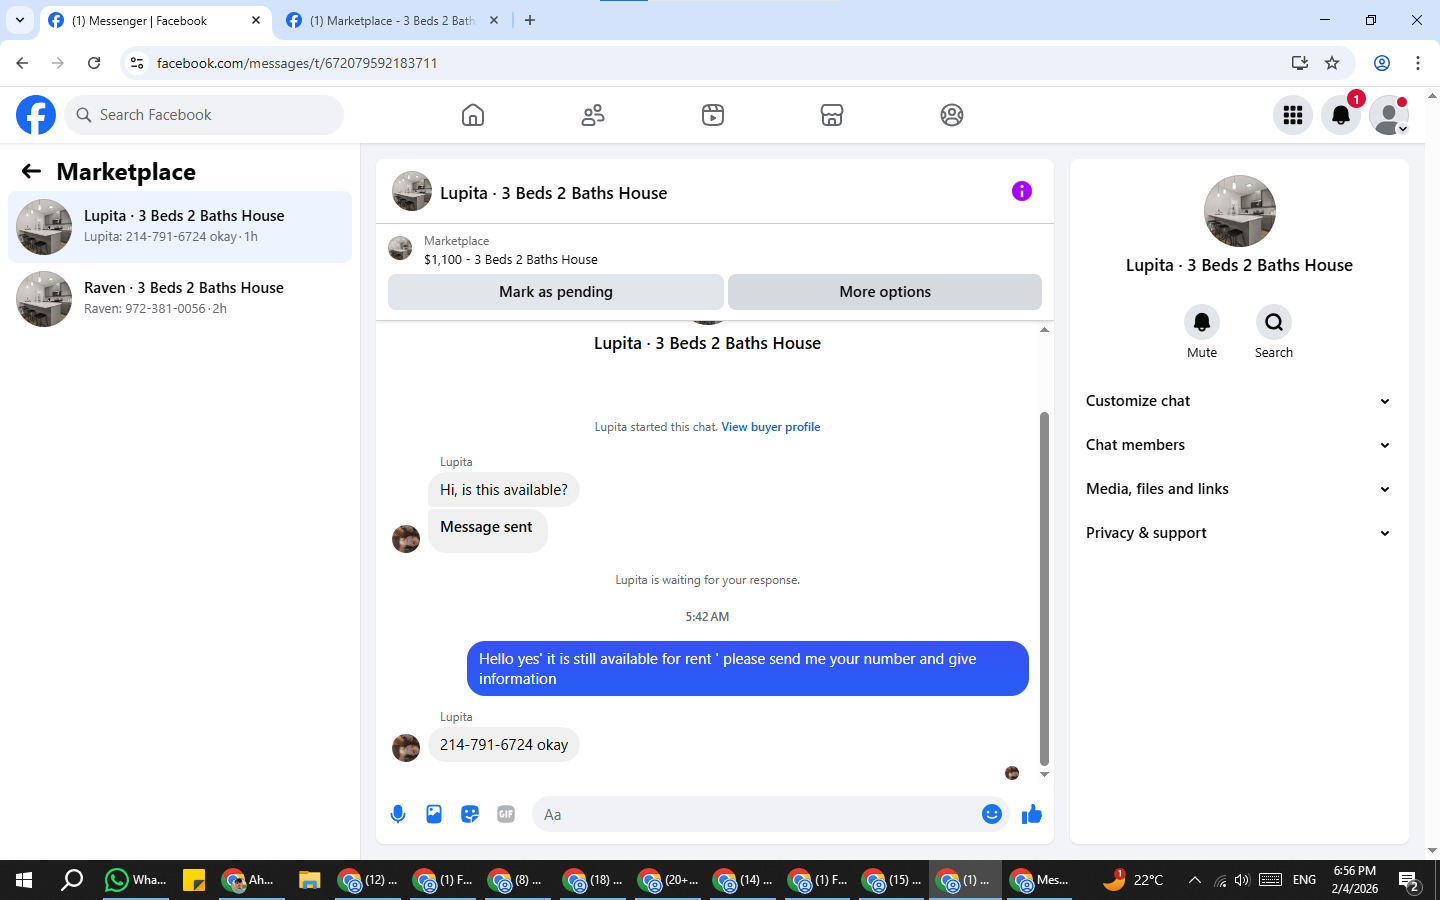Image resolution: width=1440 pixels, height=900 pixels.
Task: Click chat scrollbar down arrow
Action: (1044, 775)
